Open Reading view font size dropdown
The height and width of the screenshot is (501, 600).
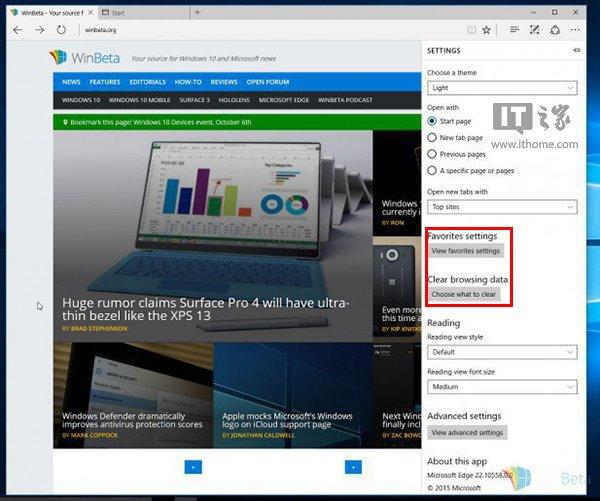point(502,387)
